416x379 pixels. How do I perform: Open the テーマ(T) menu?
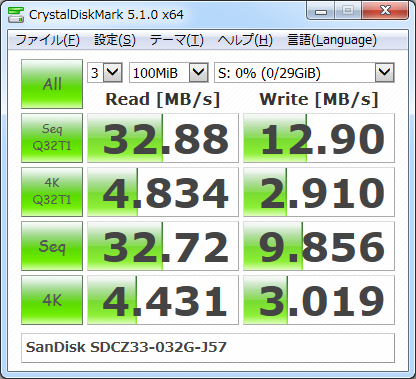click(x=177, y=40)
